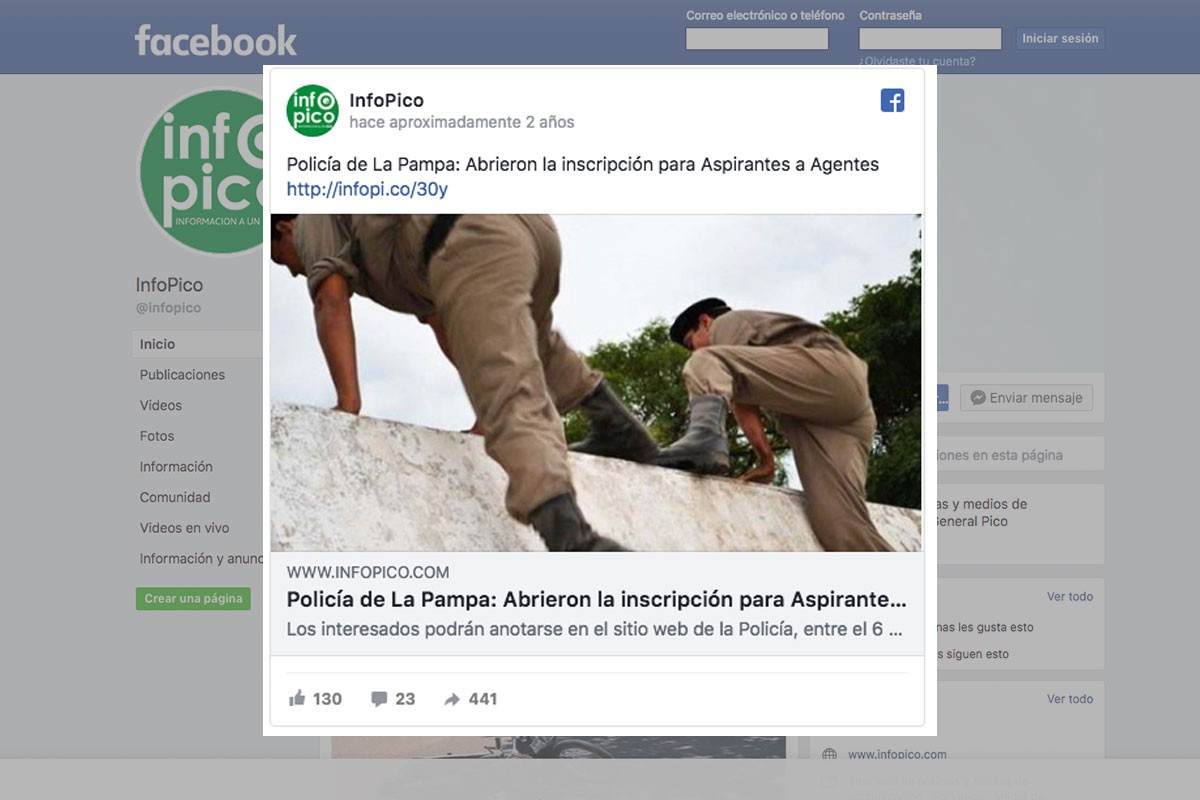Open Información in the sidebar
The image size is (1200, 800).
coord(176,467)
